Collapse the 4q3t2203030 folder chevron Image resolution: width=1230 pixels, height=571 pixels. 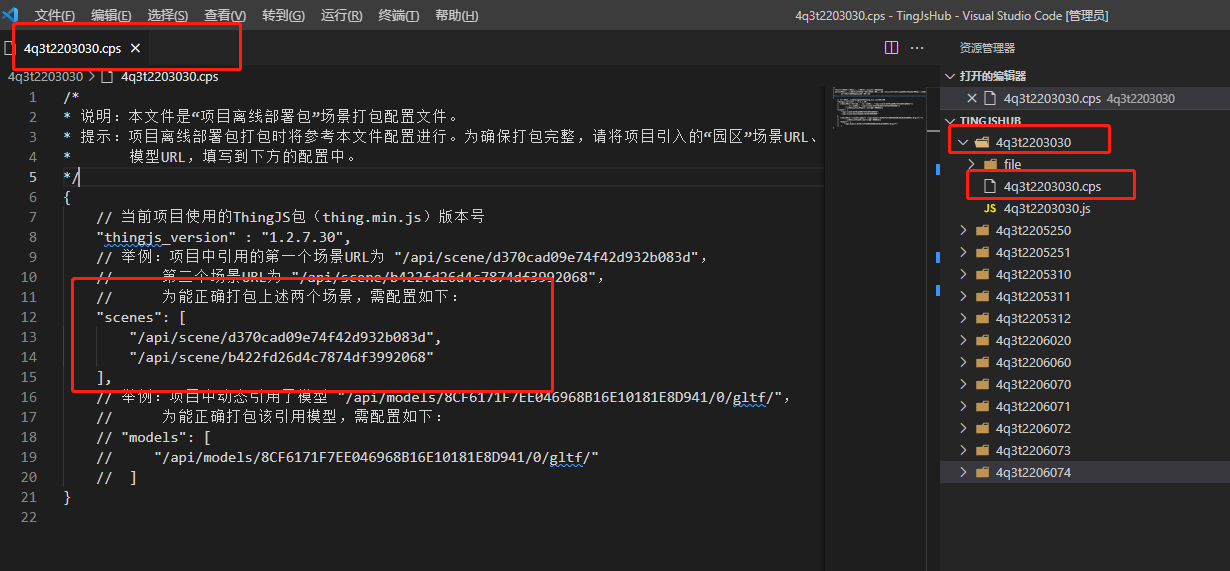(x=964, y=142)
